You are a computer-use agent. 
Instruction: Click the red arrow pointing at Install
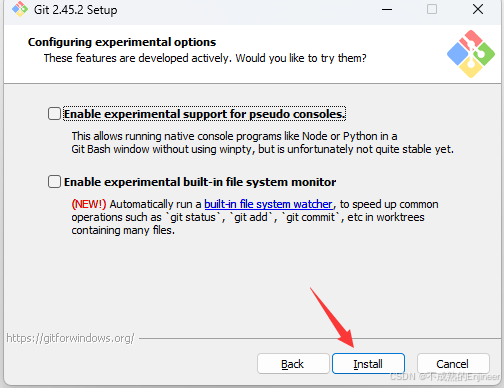pyautogui.click(x=332, y=318)
